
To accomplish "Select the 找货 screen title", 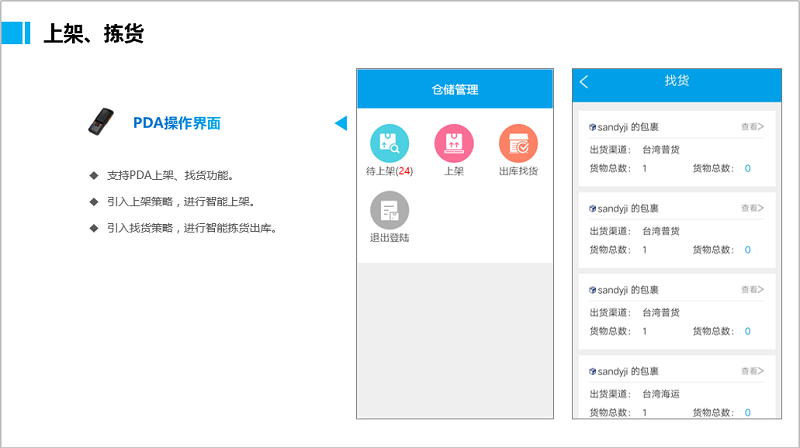I will click(x=677, y=81).
